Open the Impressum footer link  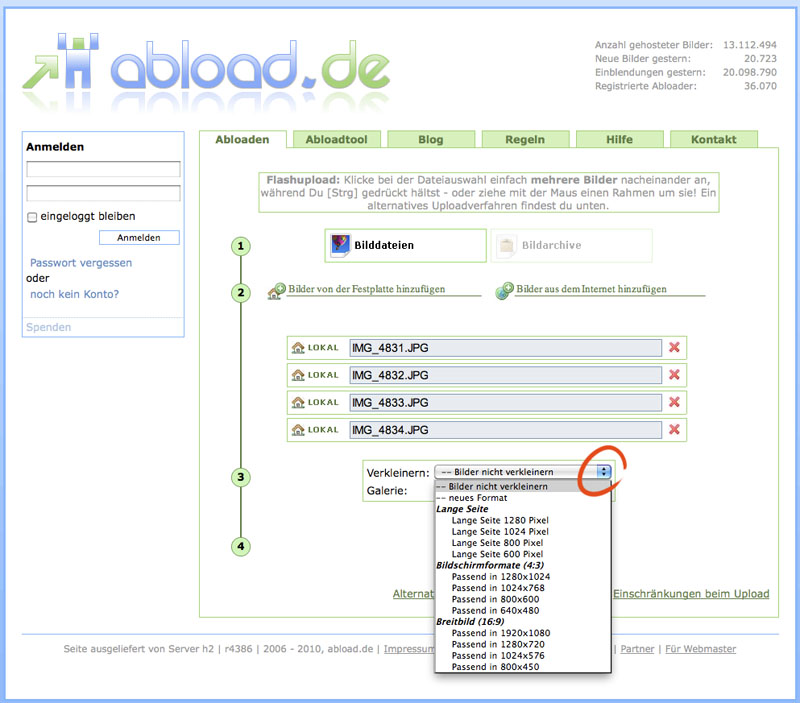tap(409, 649)
